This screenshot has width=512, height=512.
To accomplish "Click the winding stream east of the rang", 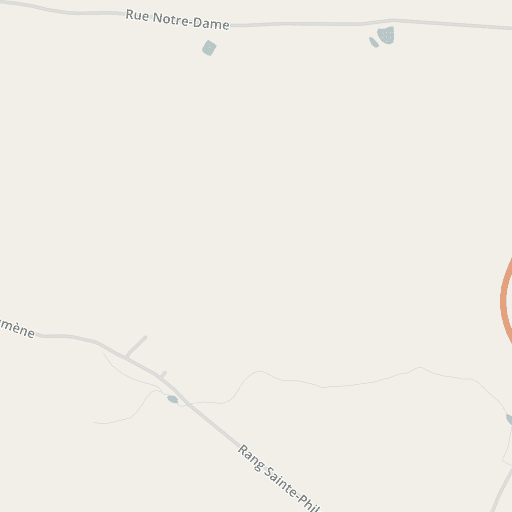I will point(333,383).
